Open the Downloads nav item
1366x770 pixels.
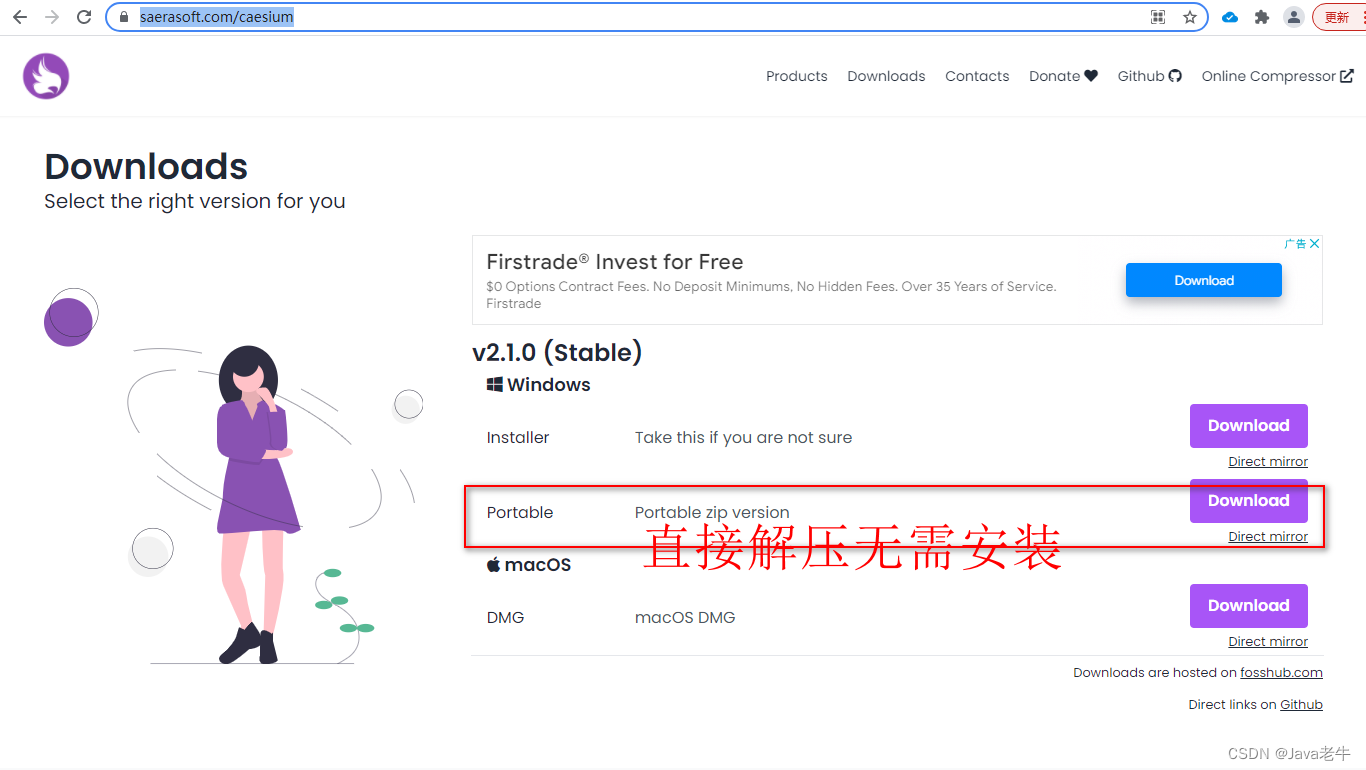click(886, 76)
